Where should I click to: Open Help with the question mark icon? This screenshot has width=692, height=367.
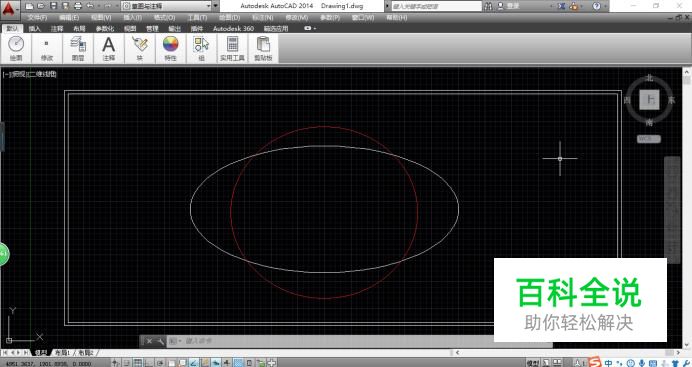596,6
